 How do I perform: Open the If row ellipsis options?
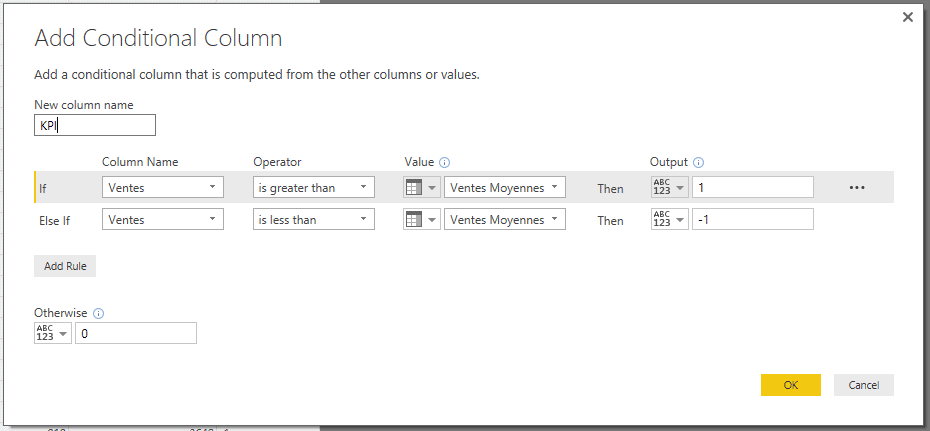click(x=856, y=187)
